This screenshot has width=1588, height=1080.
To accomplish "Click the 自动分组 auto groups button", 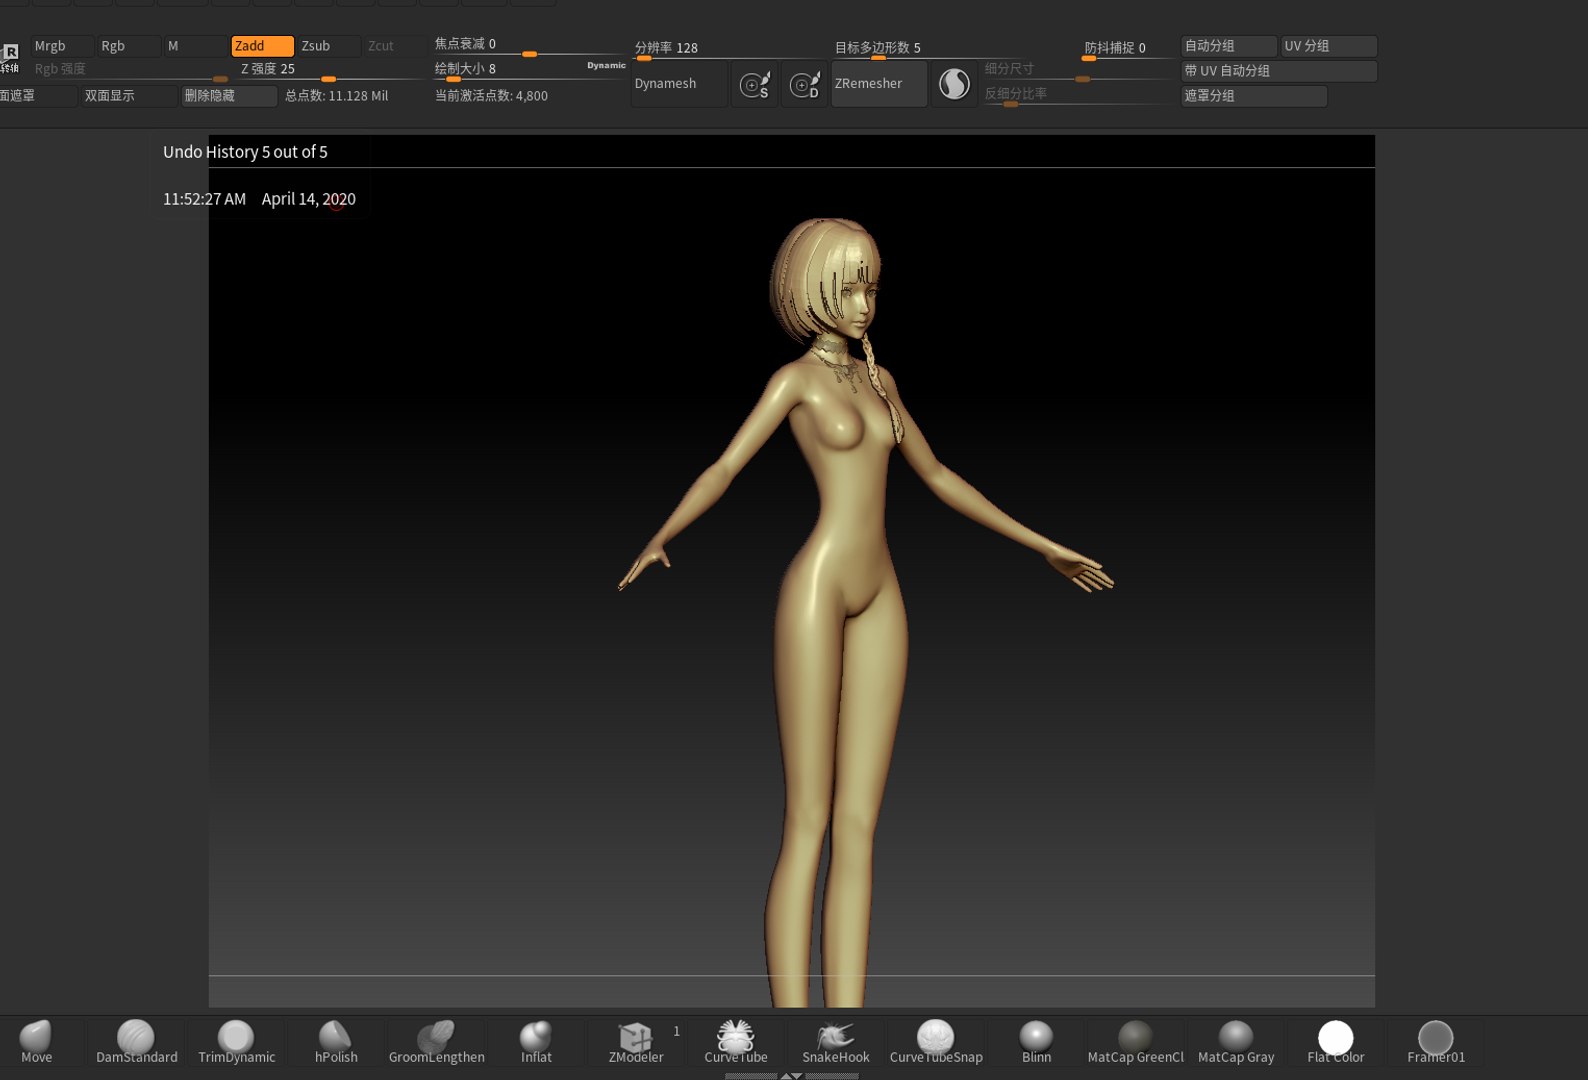I will click(x=1228, y=46).
